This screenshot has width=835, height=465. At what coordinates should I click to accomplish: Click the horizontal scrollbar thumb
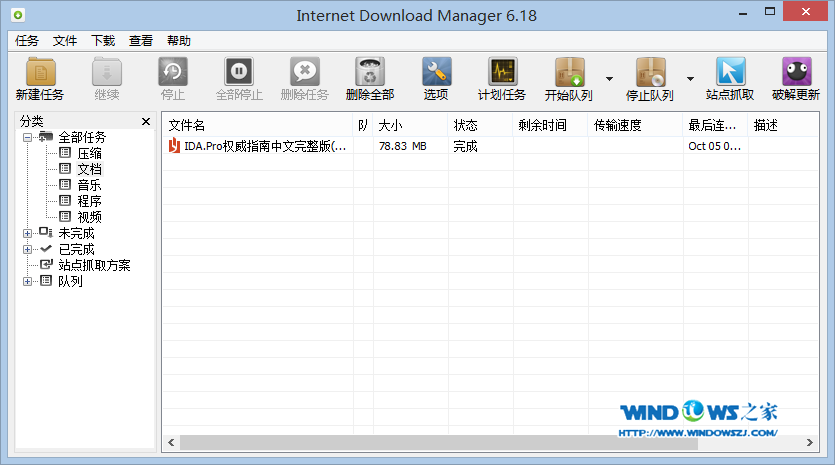click(439, 443)
